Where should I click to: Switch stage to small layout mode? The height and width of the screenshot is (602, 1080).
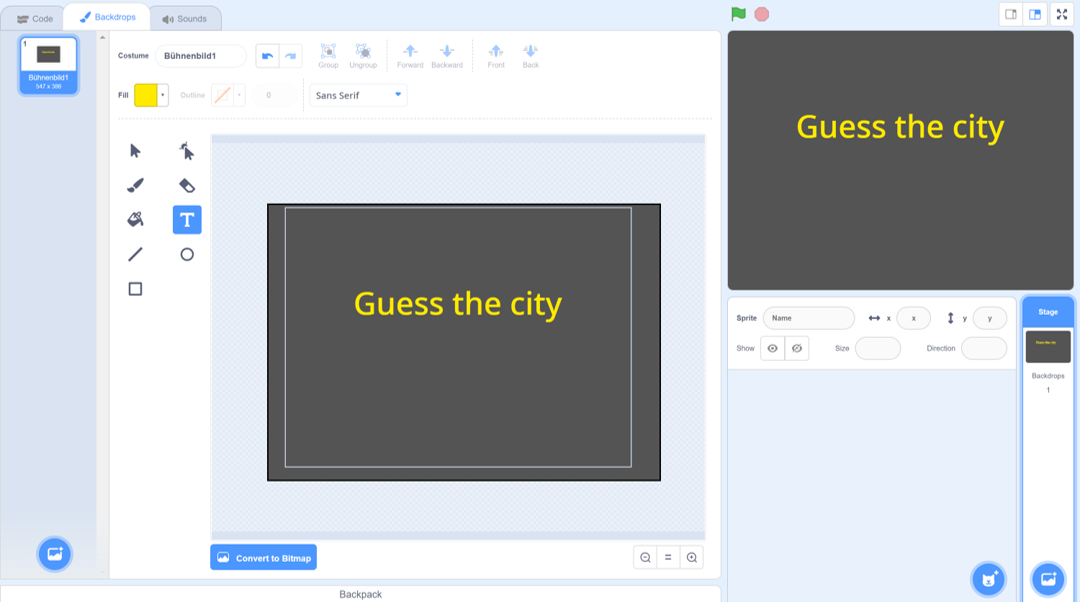(1010, 14)
